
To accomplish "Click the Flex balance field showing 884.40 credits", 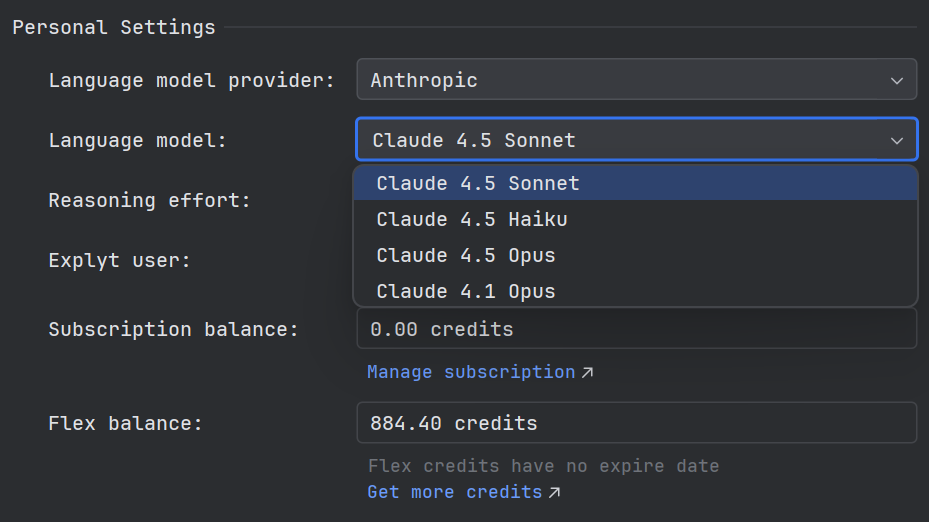I will click(x=636, y=423).
